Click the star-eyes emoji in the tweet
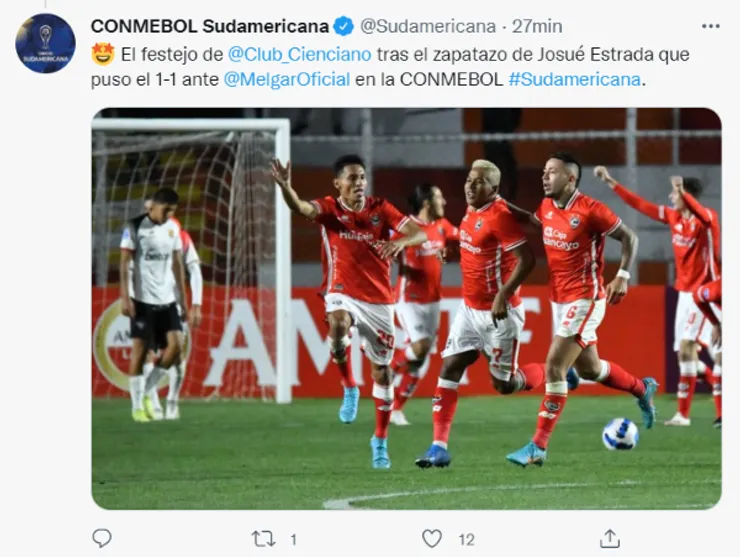Image resolution: width=740 pixels, height=557 pixels. pos(103,54)
